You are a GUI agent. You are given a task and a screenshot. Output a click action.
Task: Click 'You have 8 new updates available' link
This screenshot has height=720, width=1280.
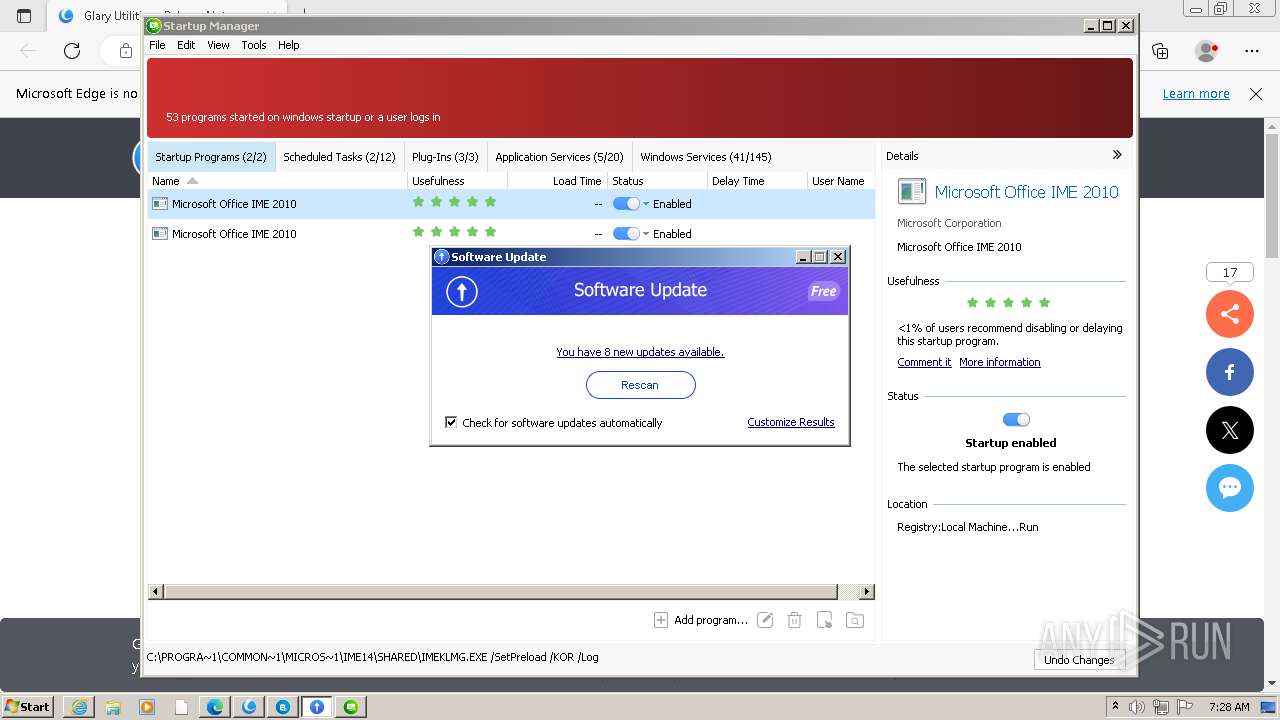click(x=640, y=352)
